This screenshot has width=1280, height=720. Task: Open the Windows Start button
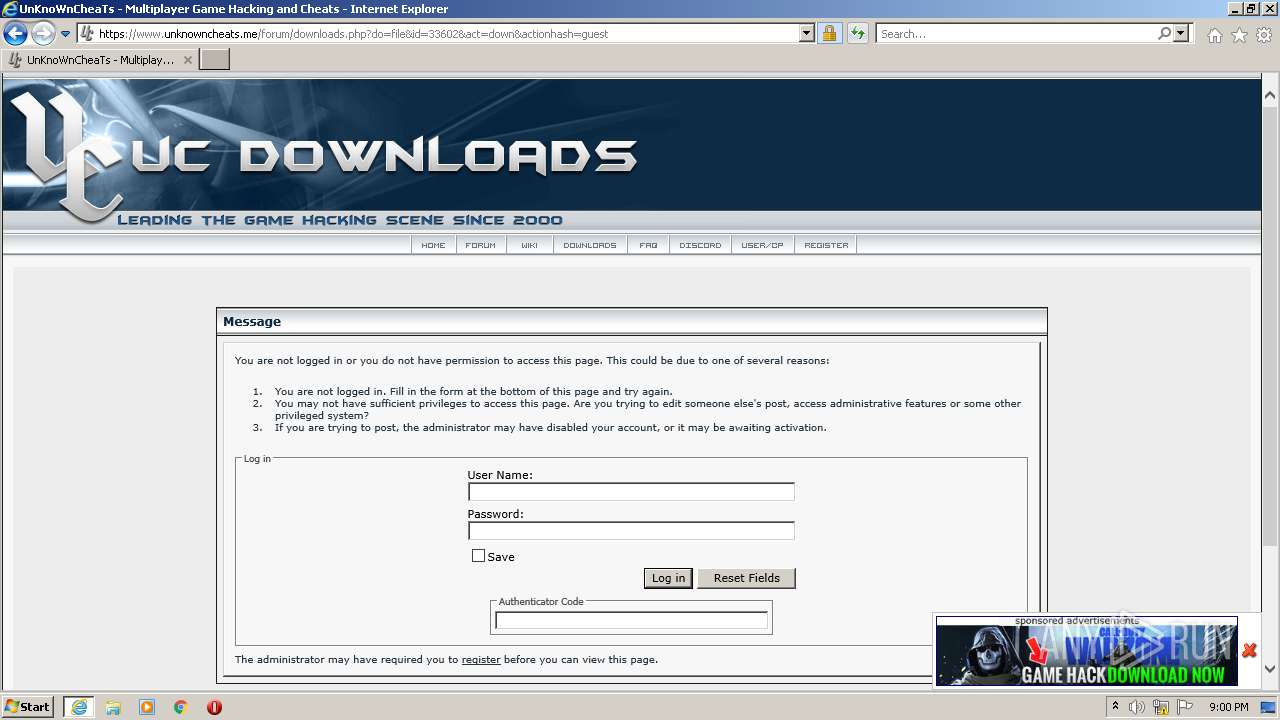point(28,707)
